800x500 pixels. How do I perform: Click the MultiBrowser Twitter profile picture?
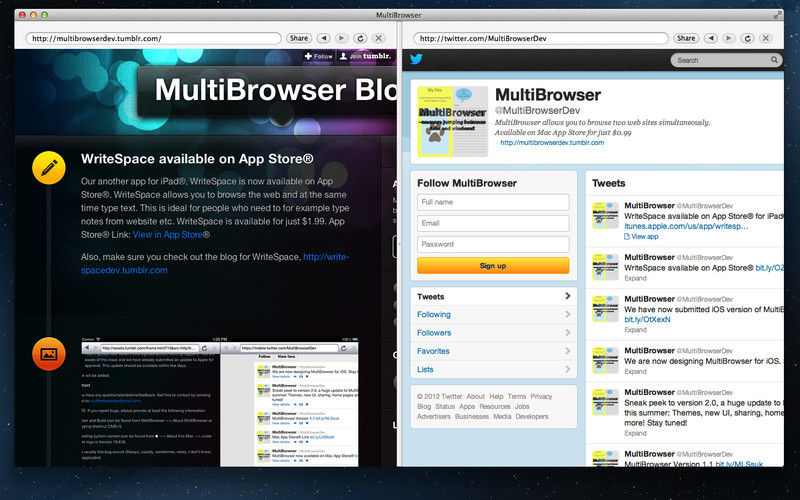tap(453, 121)
